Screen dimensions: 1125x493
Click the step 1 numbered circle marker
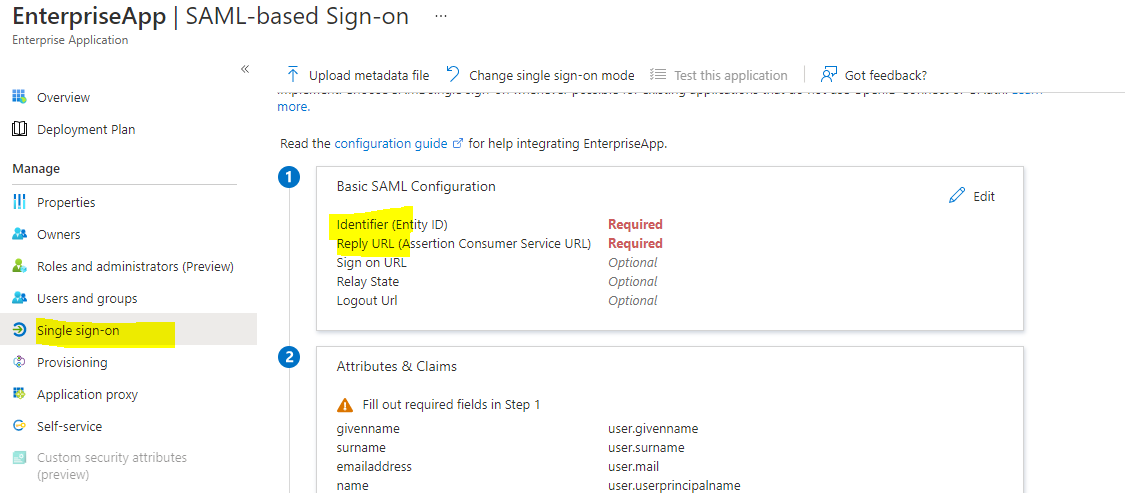(288, 178)
